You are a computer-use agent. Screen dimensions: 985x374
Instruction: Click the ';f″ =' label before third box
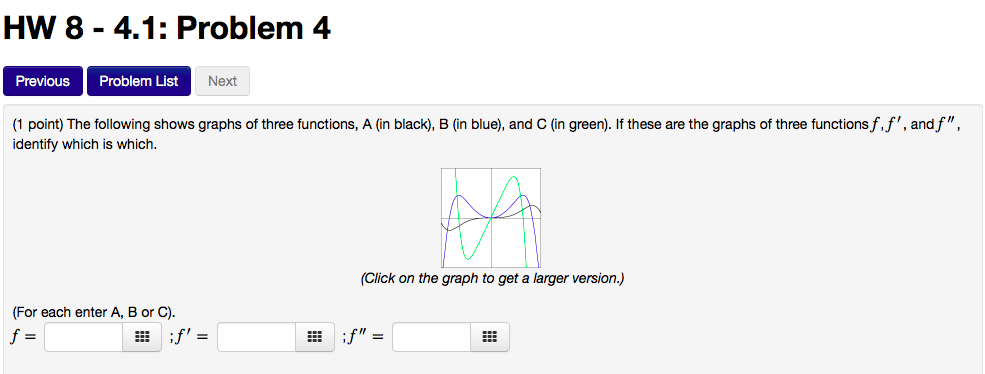364,337
